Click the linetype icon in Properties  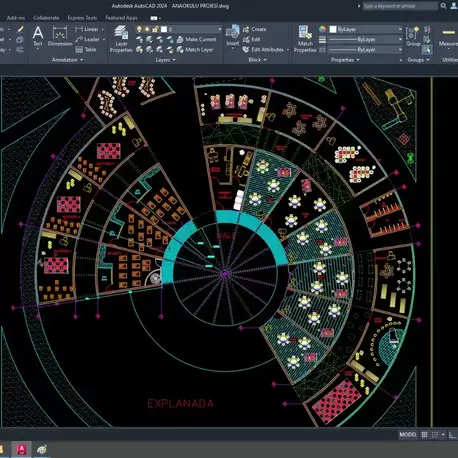[322, 50]
